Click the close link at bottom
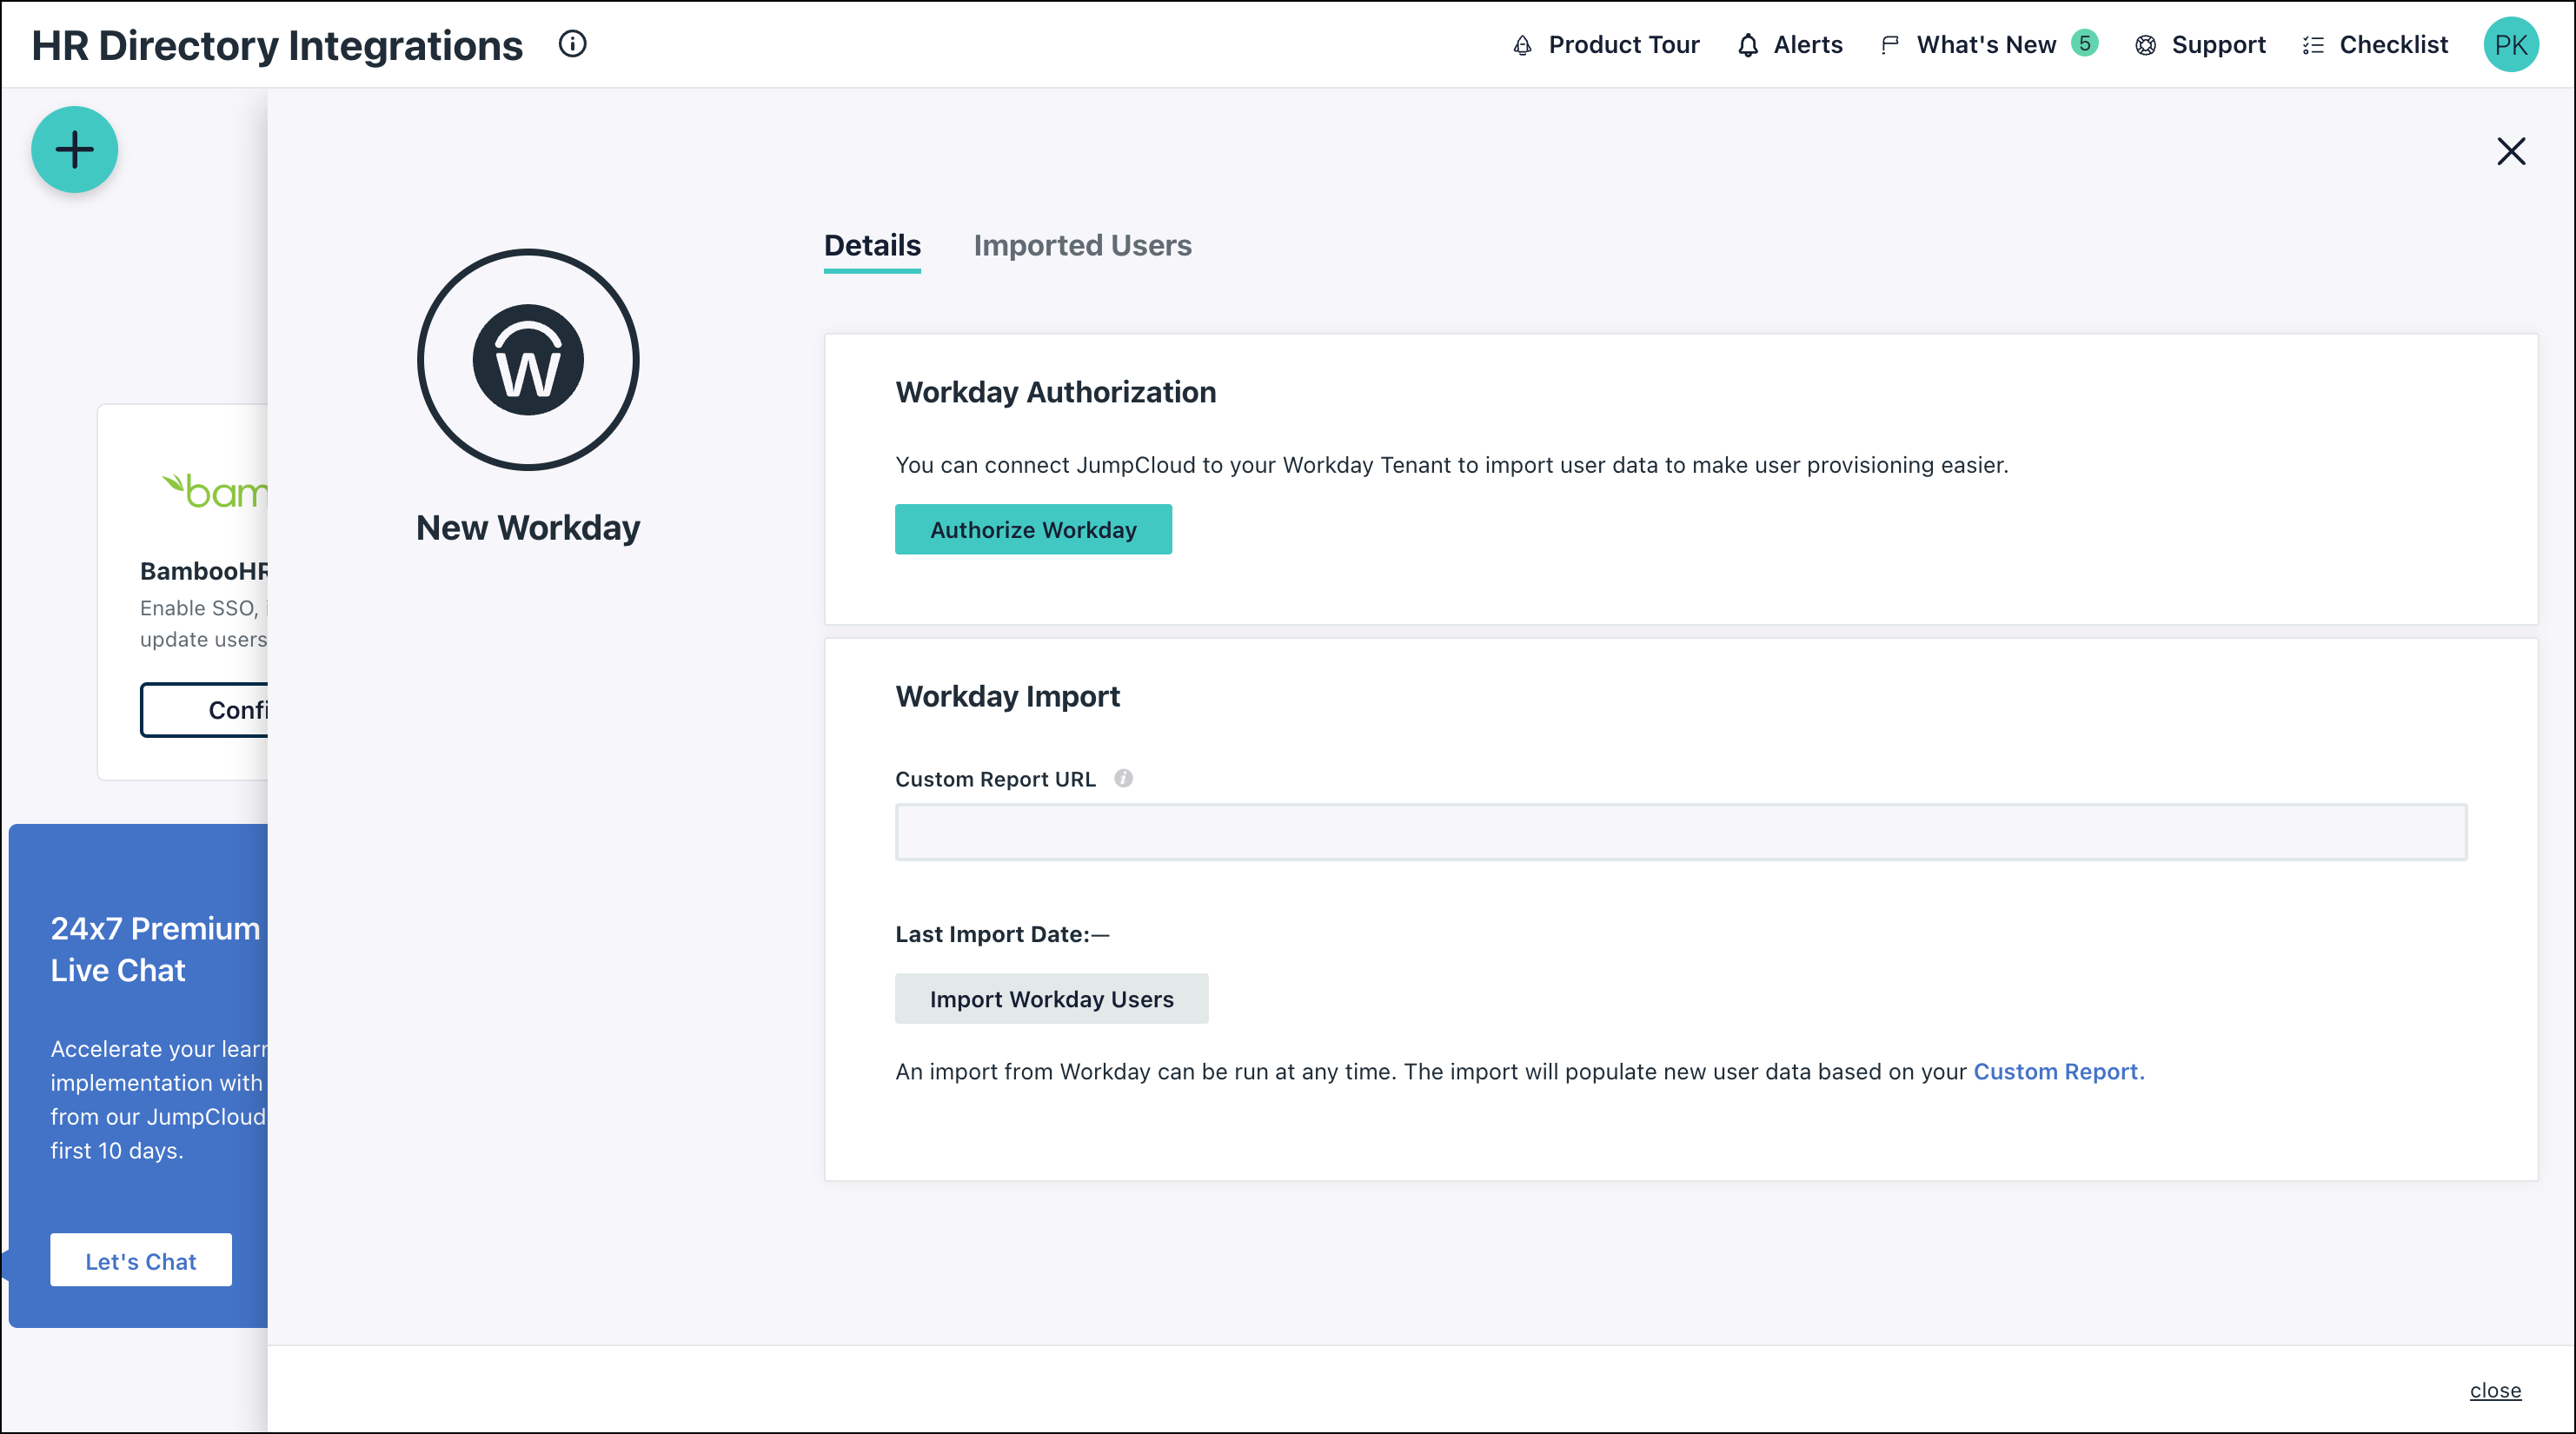The width and height of the screenshot is (2576, 1434). 2494,1389
